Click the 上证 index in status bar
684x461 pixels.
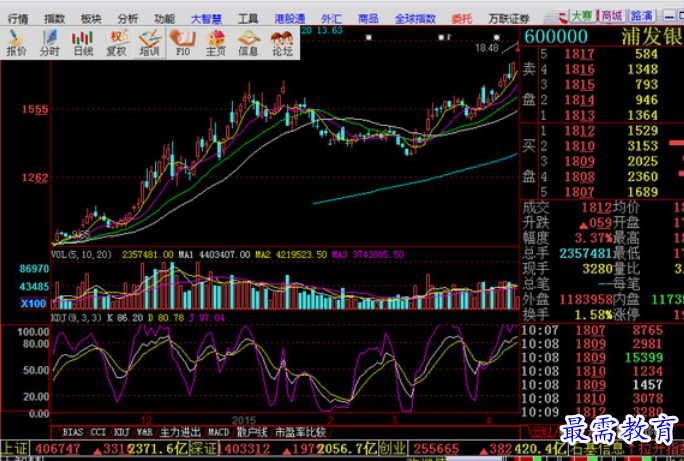tap(14, 448)
